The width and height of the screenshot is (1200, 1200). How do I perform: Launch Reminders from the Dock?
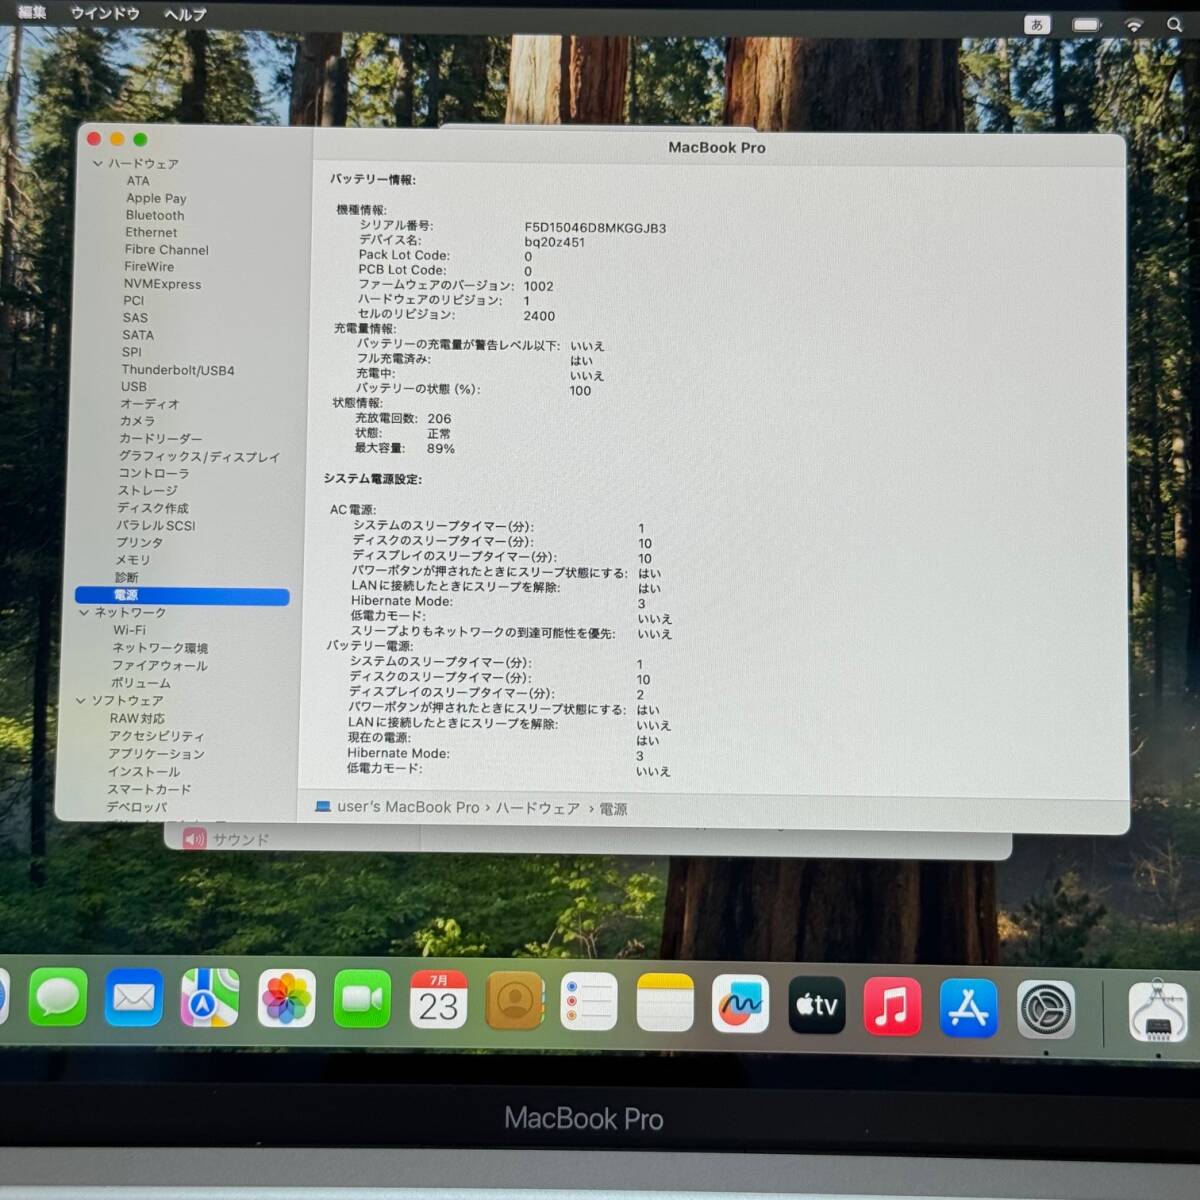tap(589, 1001)
